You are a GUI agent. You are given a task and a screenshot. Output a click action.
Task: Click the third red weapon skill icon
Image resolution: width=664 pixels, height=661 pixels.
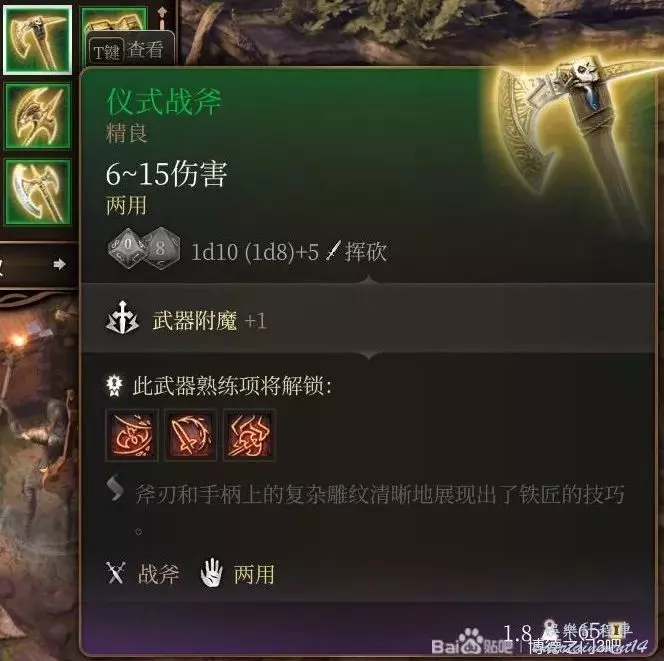tap(249, 435)
